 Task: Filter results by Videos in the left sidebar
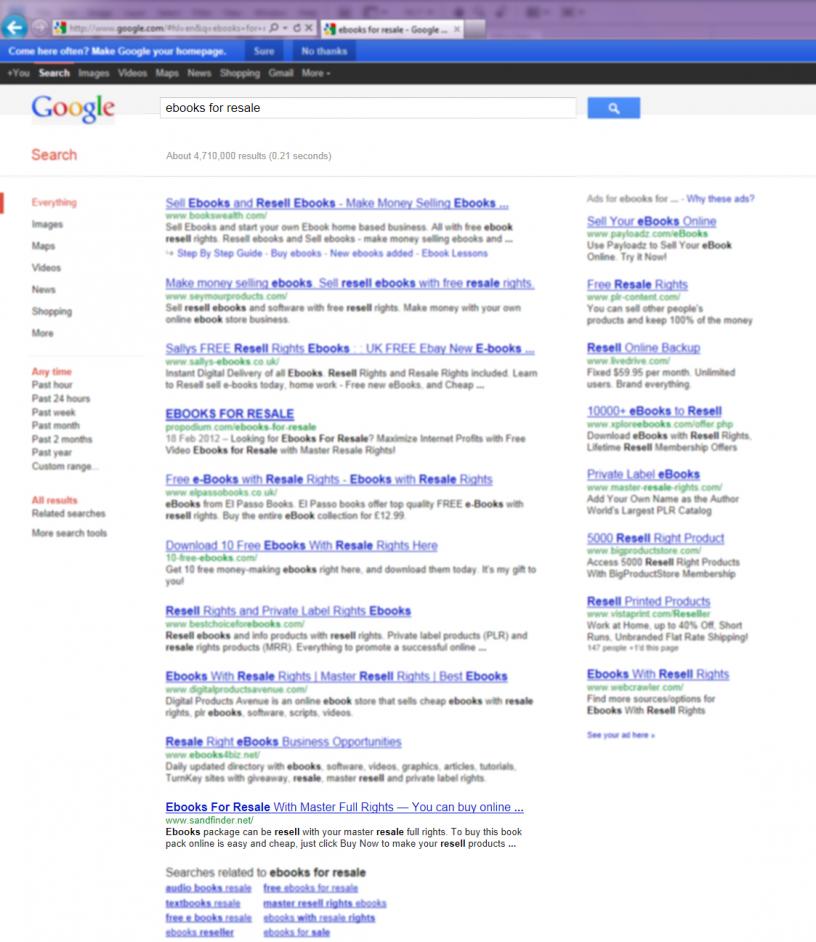[x=46, y=267]
